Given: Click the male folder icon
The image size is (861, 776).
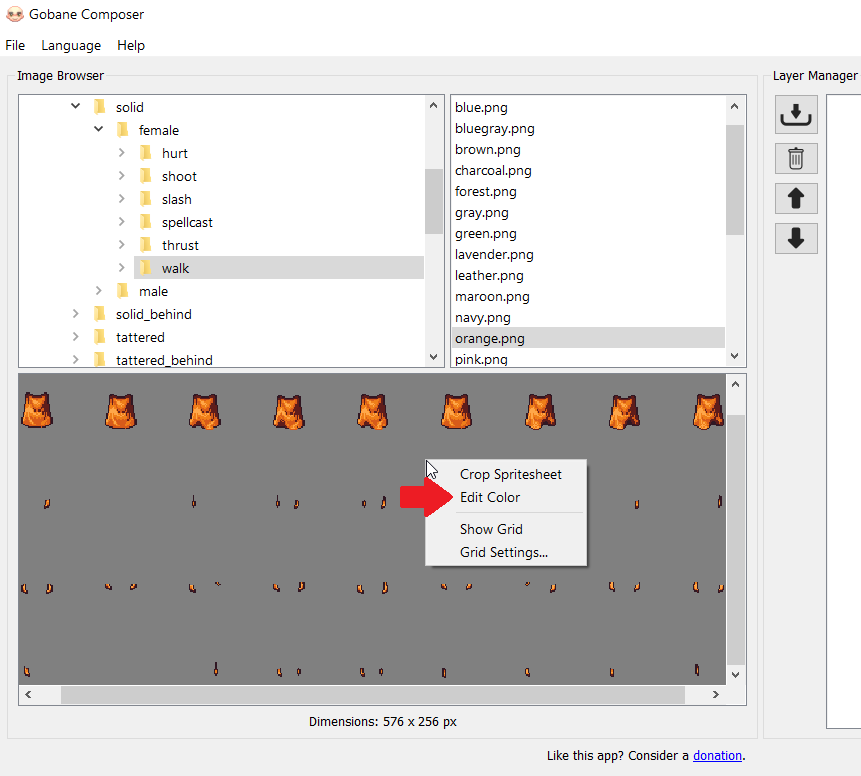Looking at the screenshot, I should [122, 291].
